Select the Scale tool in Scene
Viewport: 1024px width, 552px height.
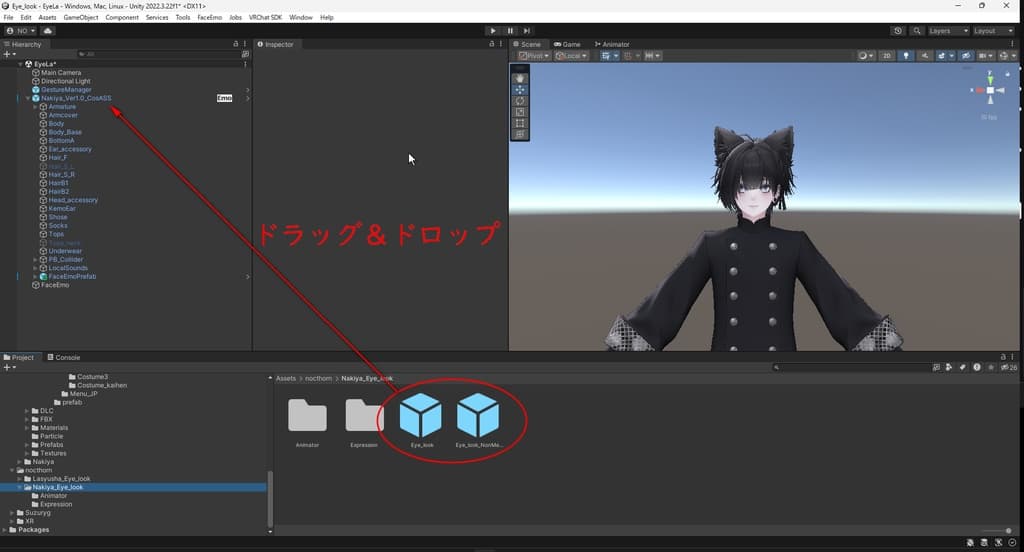coord(520,112)
